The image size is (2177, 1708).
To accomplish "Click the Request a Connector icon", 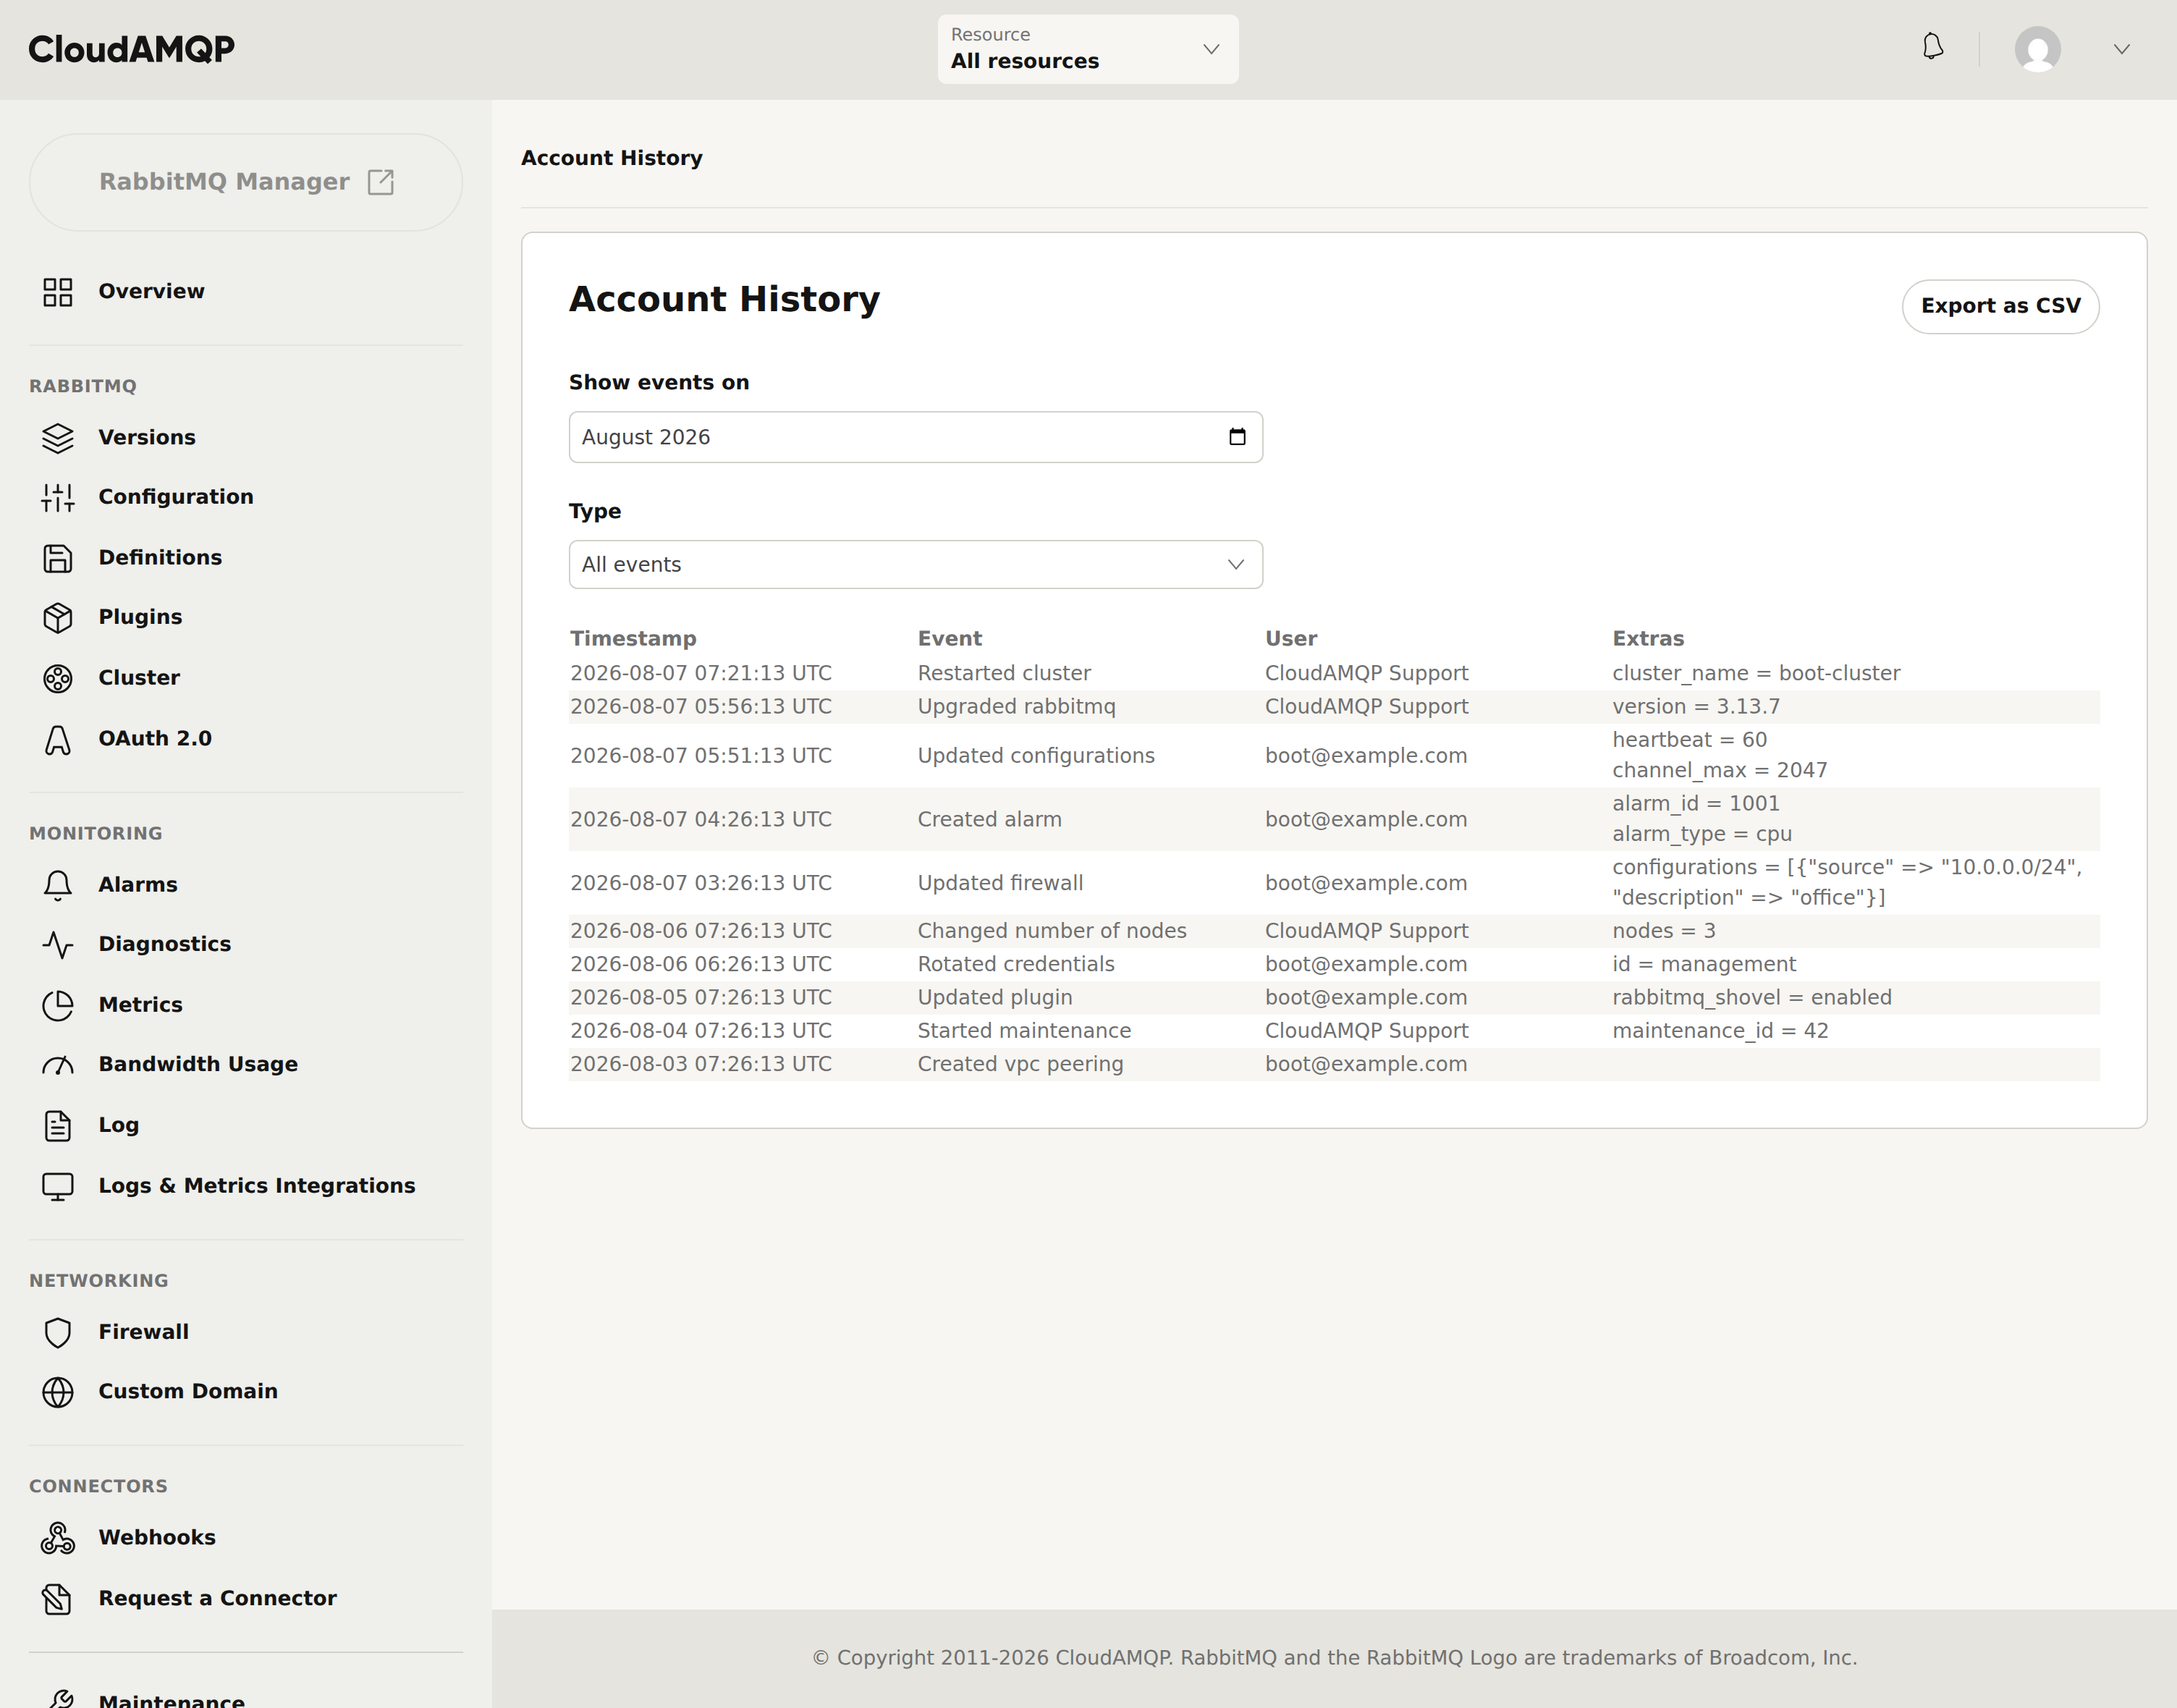I will tap(58, 1599).
